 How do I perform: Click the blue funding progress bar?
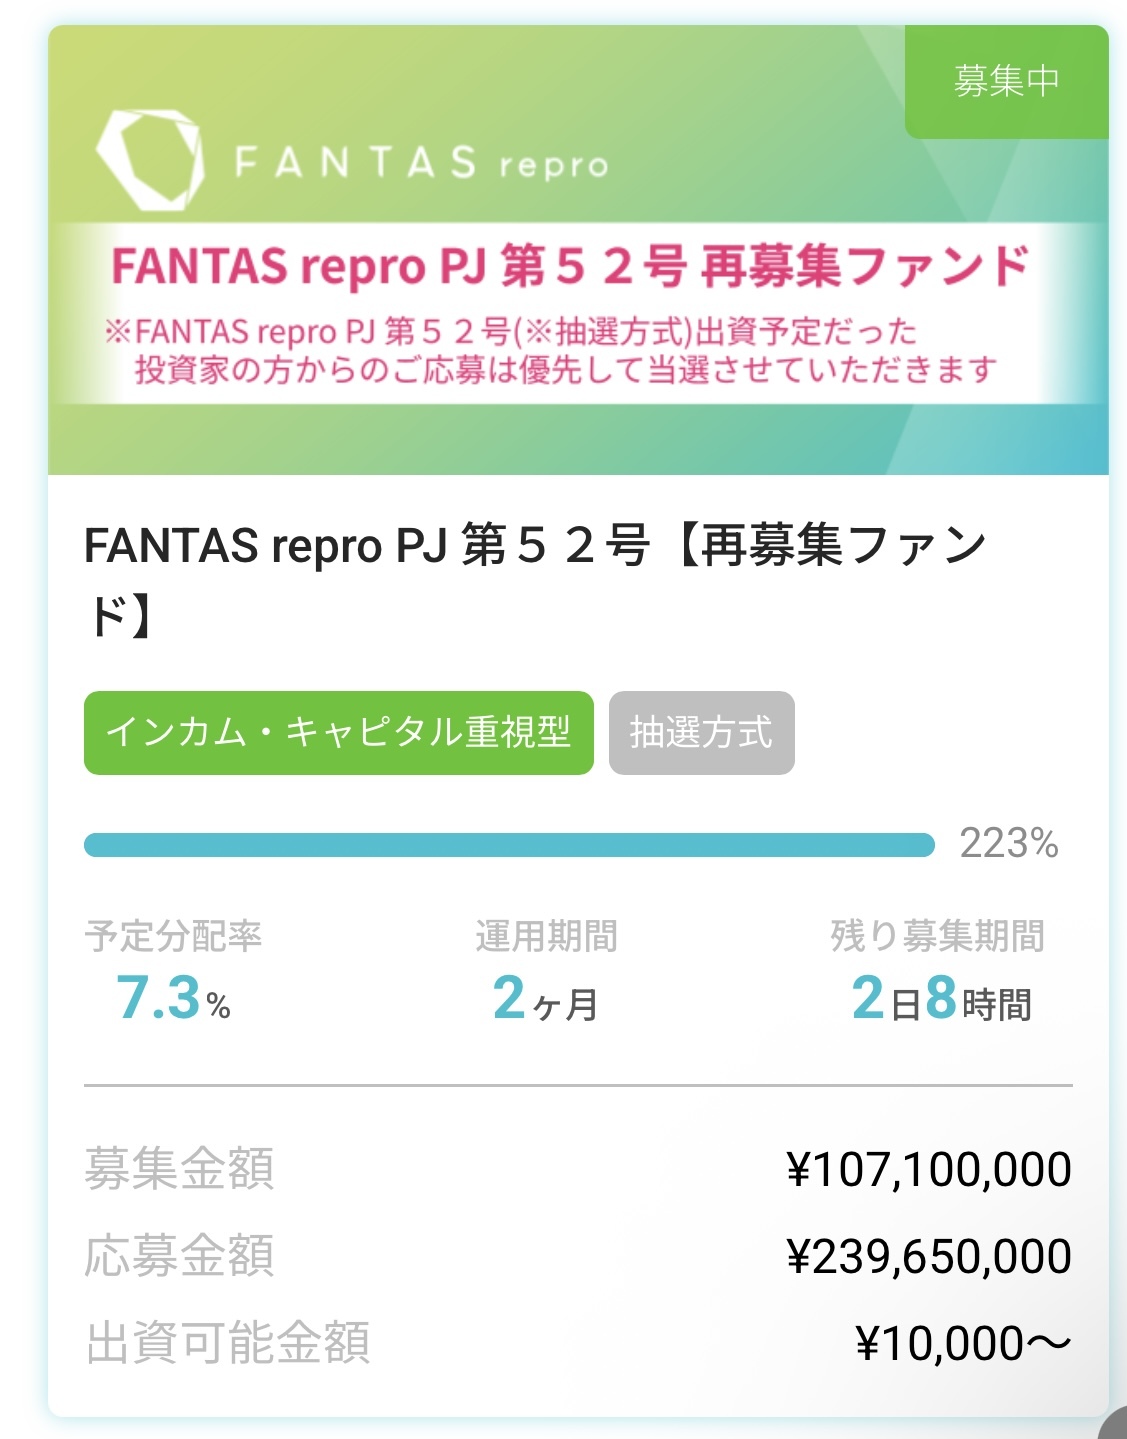(x=508, y=845)
